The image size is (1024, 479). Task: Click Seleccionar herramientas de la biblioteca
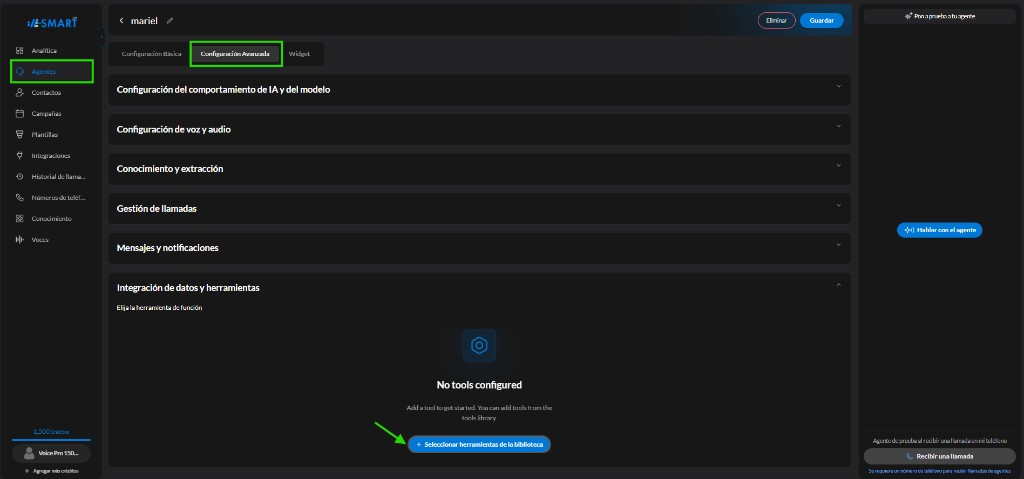point(479,444)
